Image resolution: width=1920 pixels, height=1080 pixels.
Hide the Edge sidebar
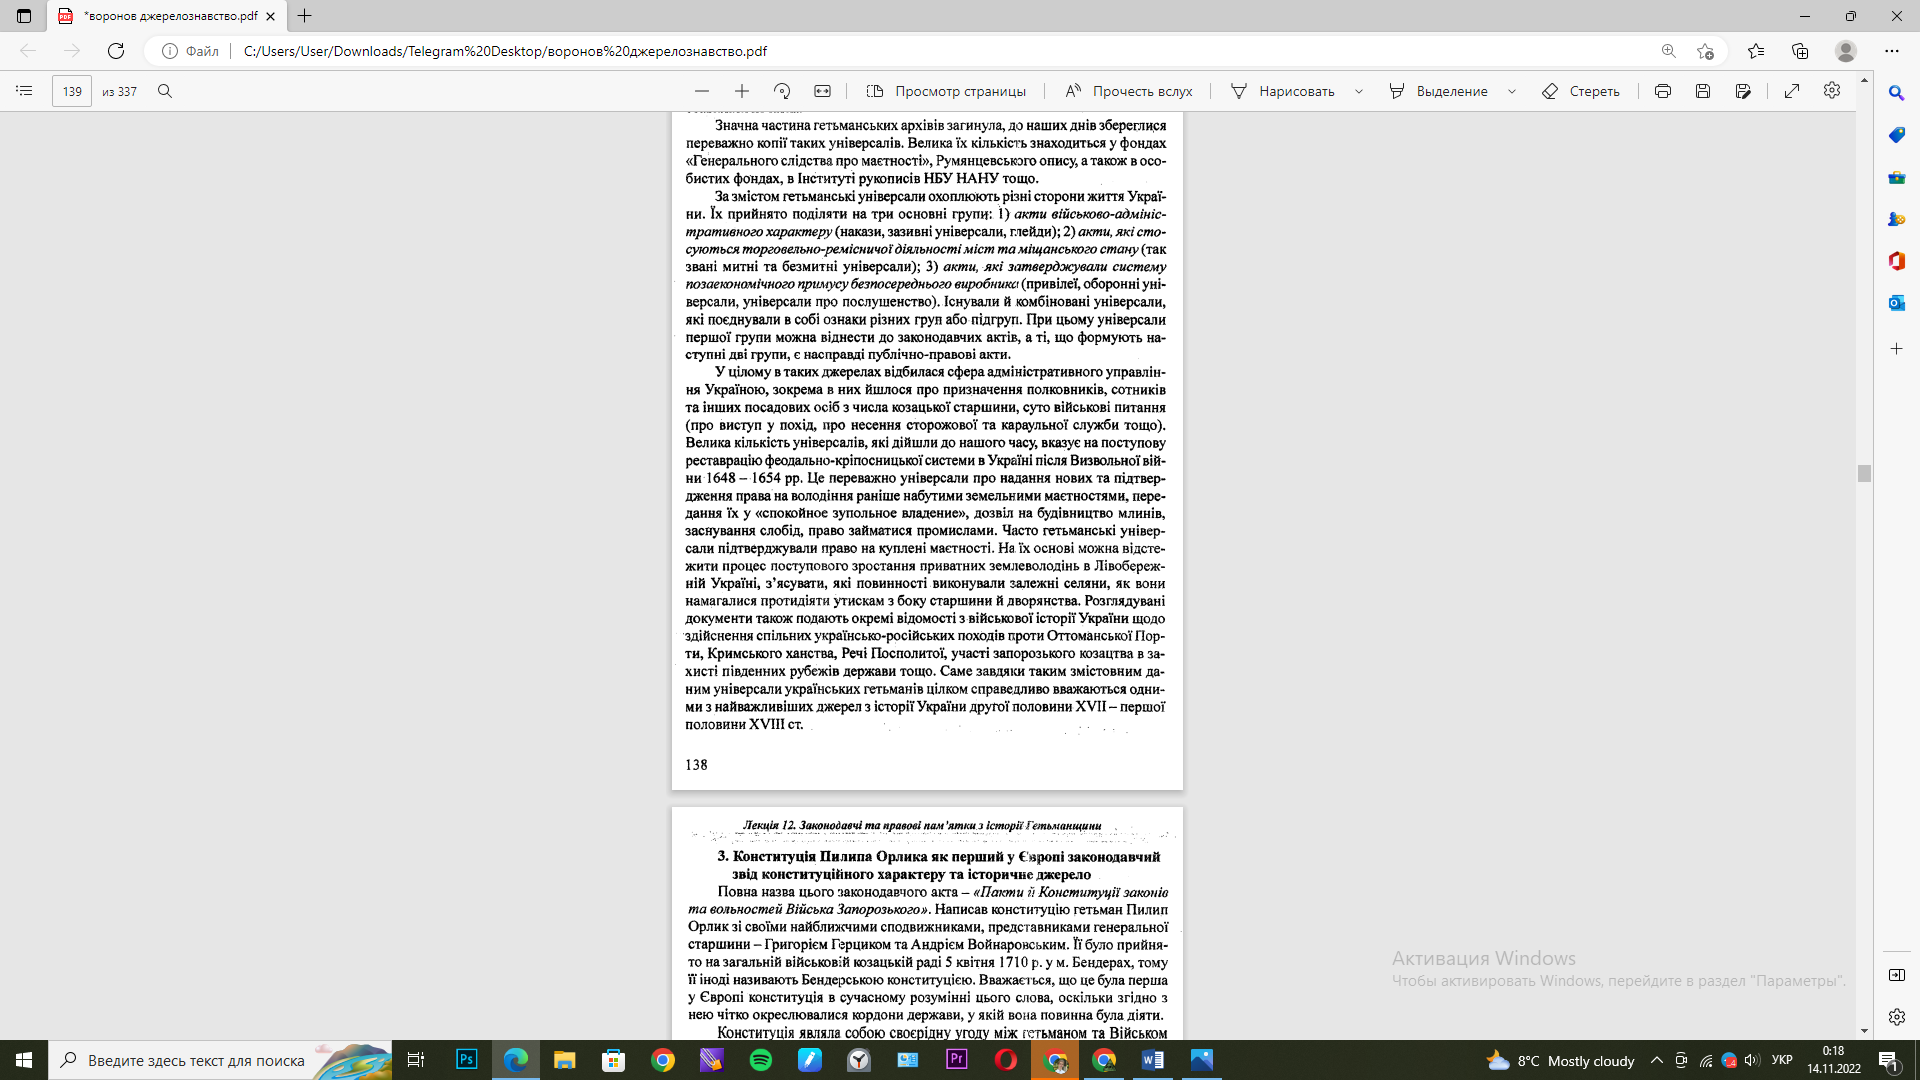tap(1897, 975)
